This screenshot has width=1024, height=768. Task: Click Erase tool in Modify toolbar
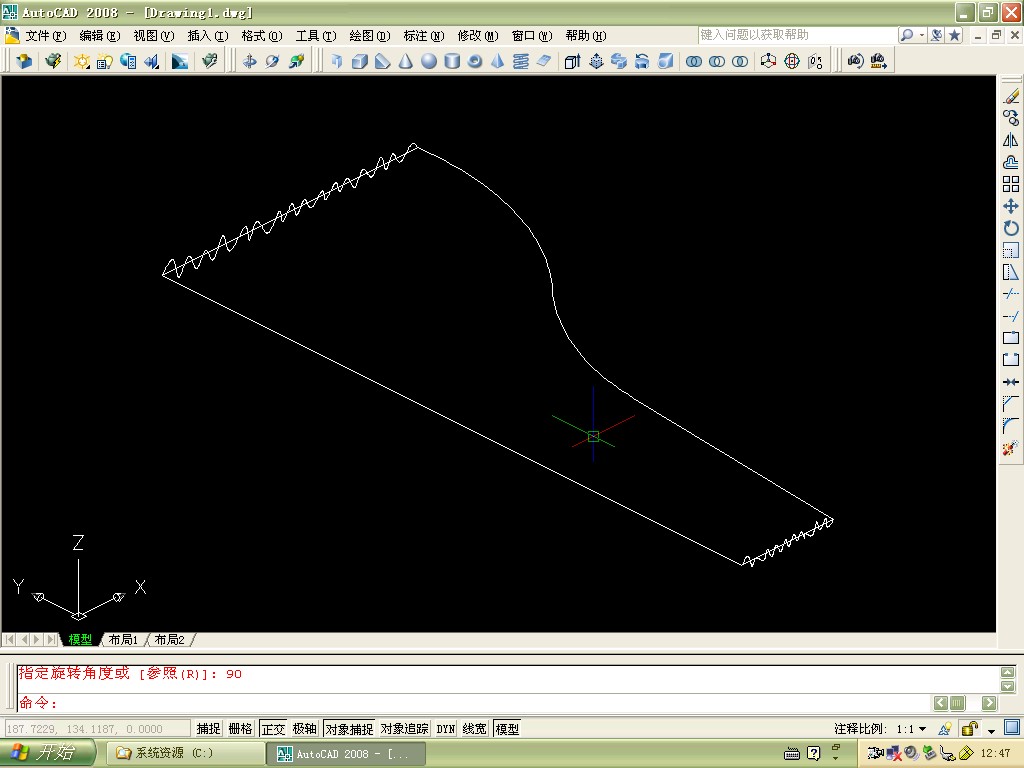[x=1011, y=97]
